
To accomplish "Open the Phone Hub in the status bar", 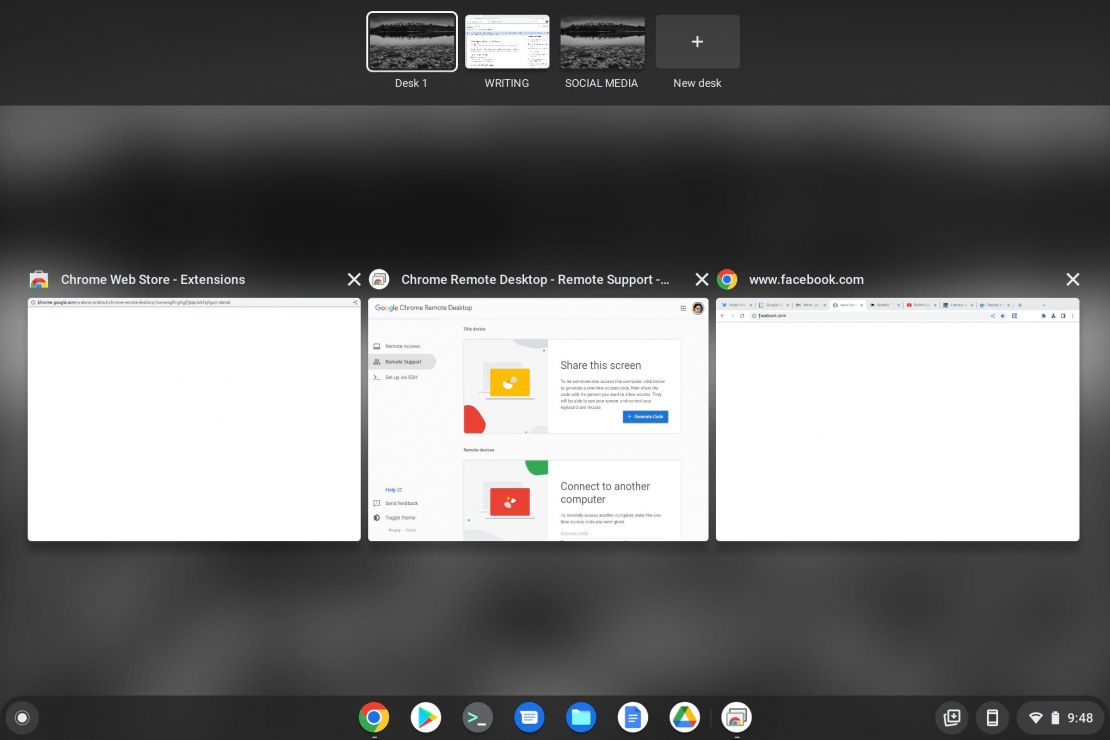I will [x=992, y=717].
